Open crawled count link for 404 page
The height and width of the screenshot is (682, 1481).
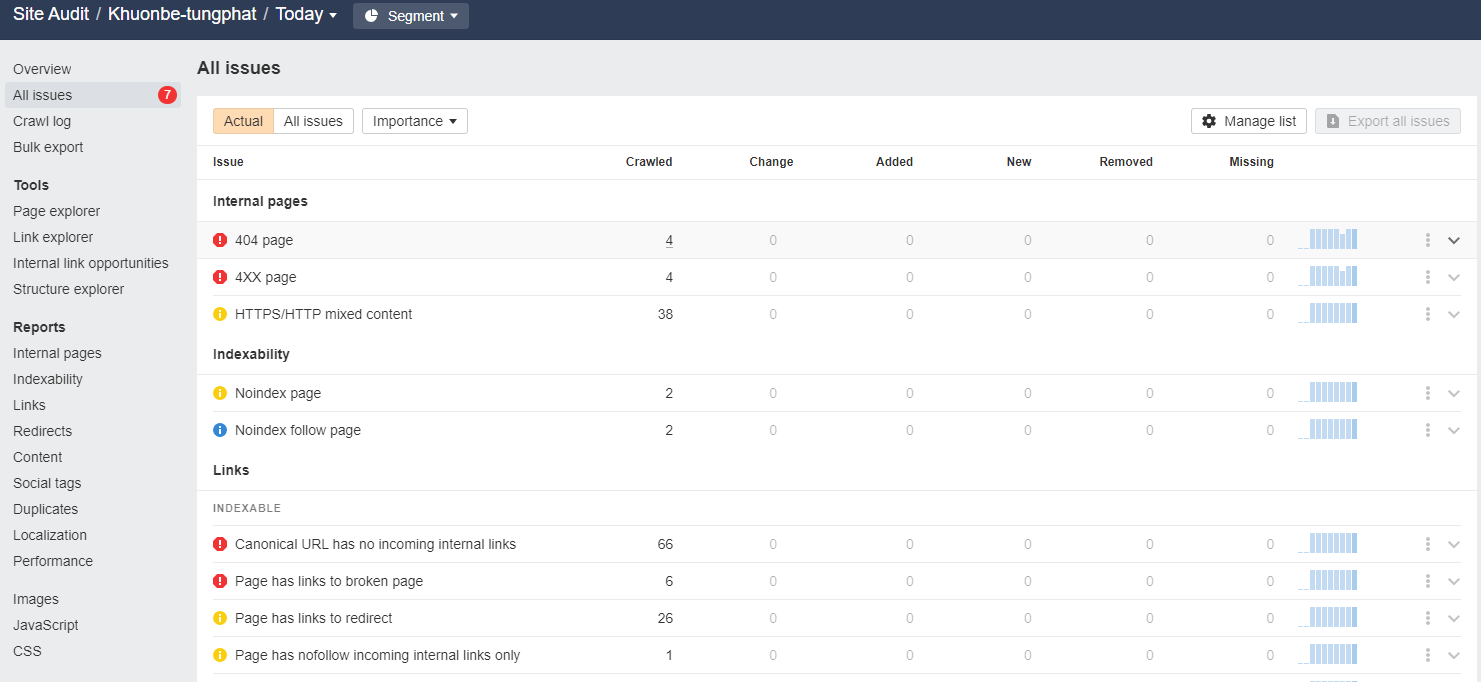(x=669, y=240)
